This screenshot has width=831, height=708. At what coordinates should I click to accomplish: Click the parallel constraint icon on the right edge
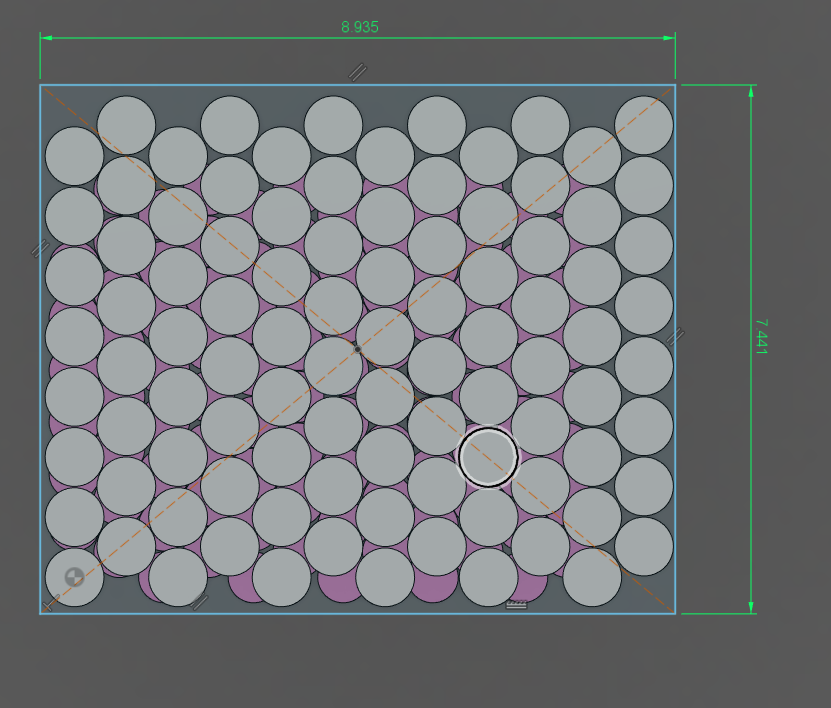675,337
